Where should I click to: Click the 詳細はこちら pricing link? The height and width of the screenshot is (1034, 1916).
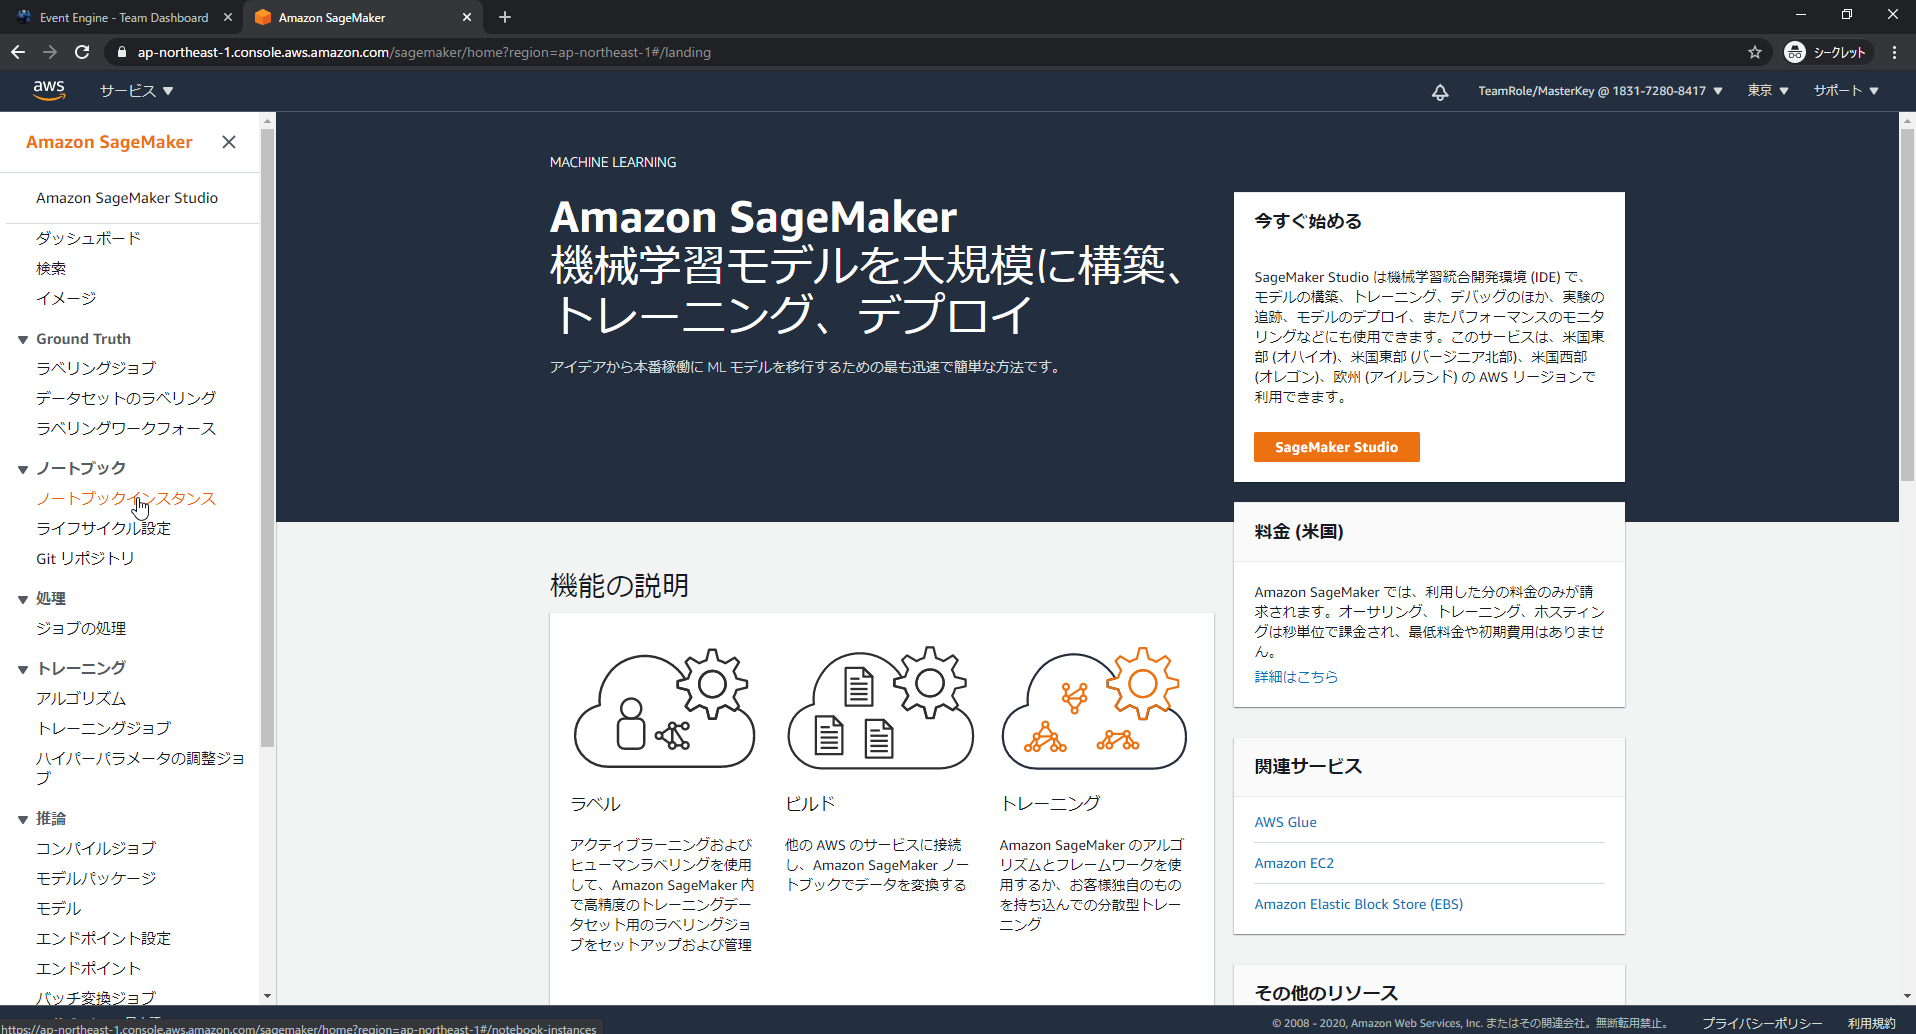(x=1296, y=677)
